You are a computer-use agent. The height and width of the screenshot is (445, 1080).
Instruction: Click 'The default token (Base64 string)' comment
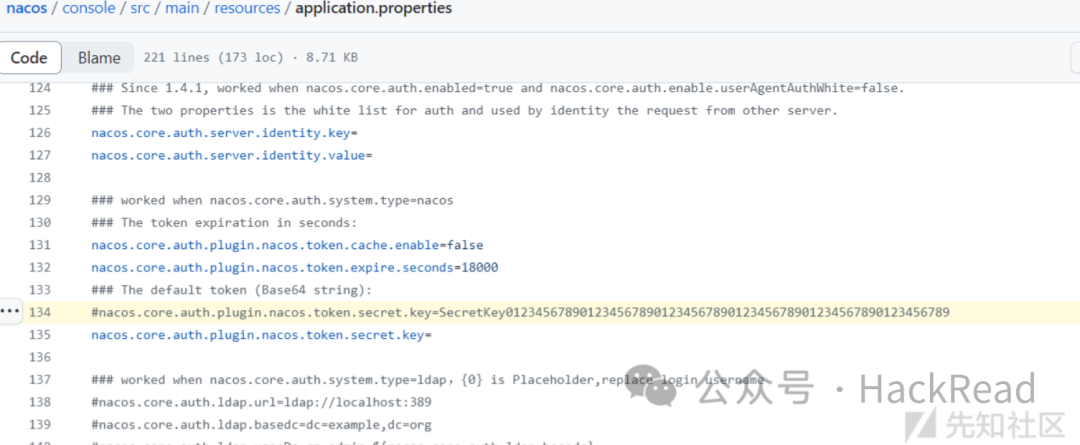pos(231,290)
